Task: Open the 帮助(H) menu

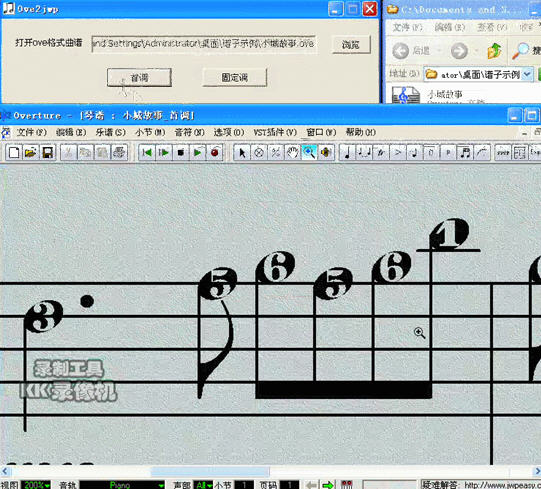Action: click(x=361, y=132)
